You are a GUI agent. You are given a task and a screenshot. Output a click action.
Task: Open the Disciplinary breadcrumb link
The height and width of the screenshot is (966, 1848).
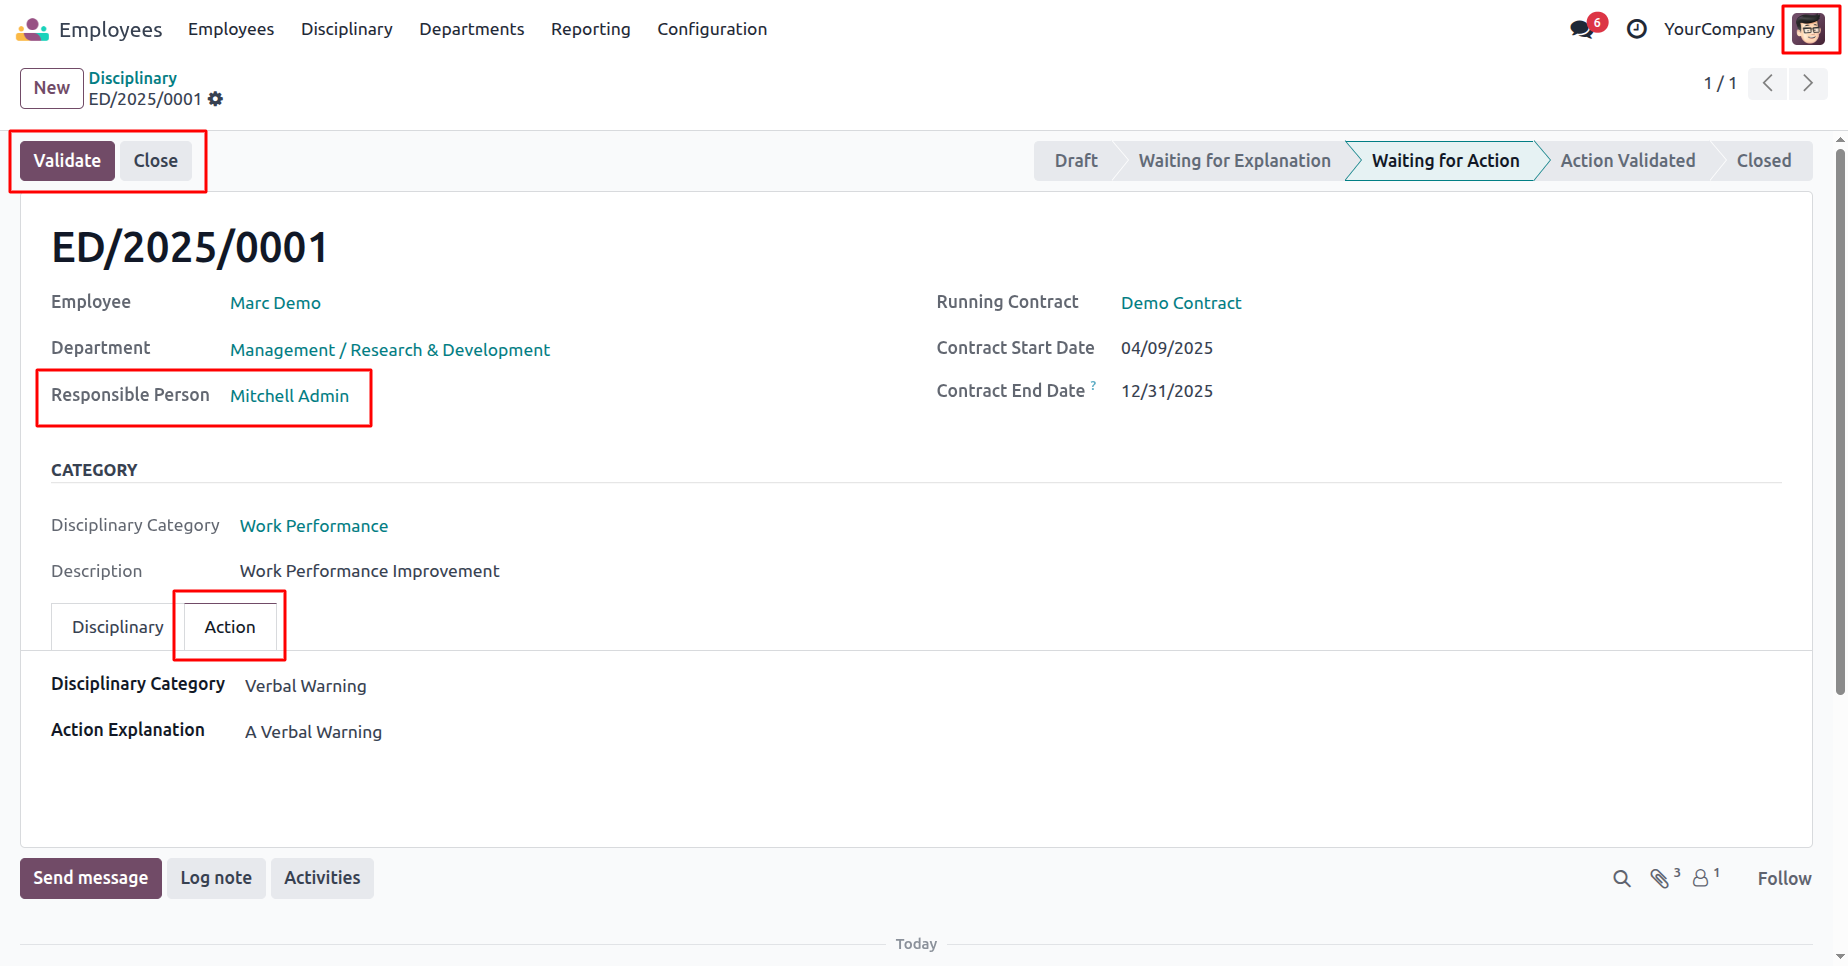[133, 78]
